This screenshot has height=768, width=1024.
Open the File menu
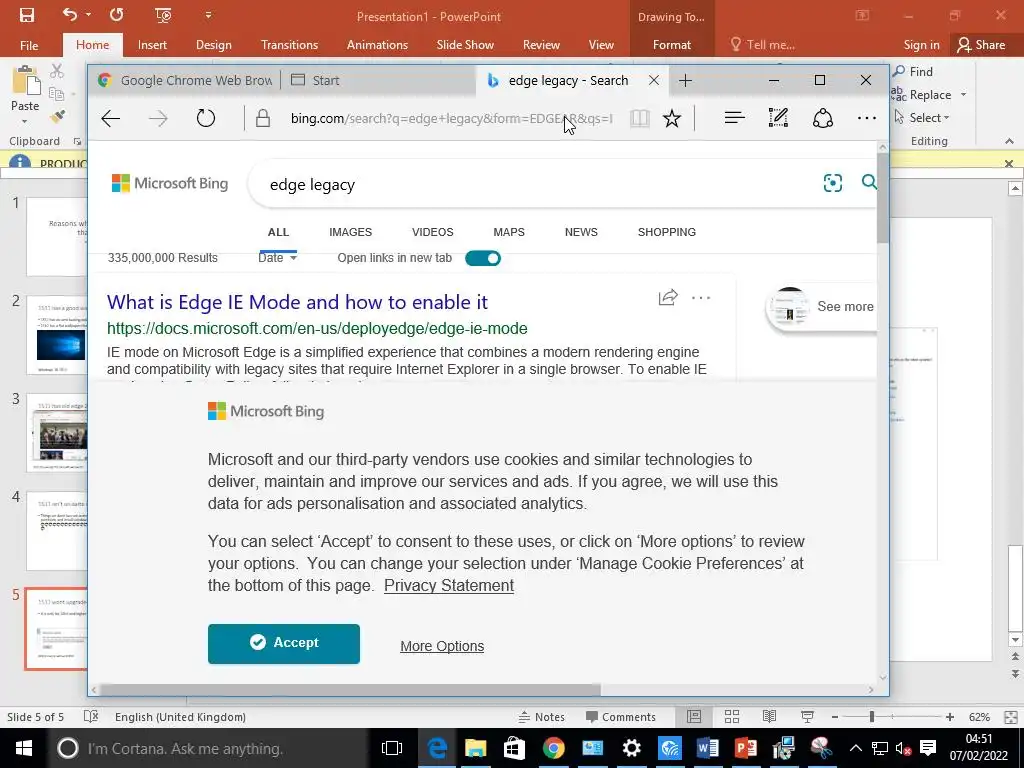tap(29, 45)
